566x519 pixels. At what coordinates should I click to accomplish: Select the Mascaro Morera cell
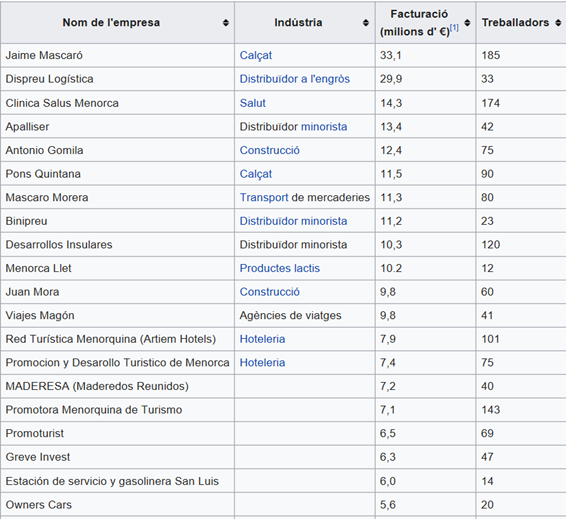pyautogui.click(x=117, y=197)
